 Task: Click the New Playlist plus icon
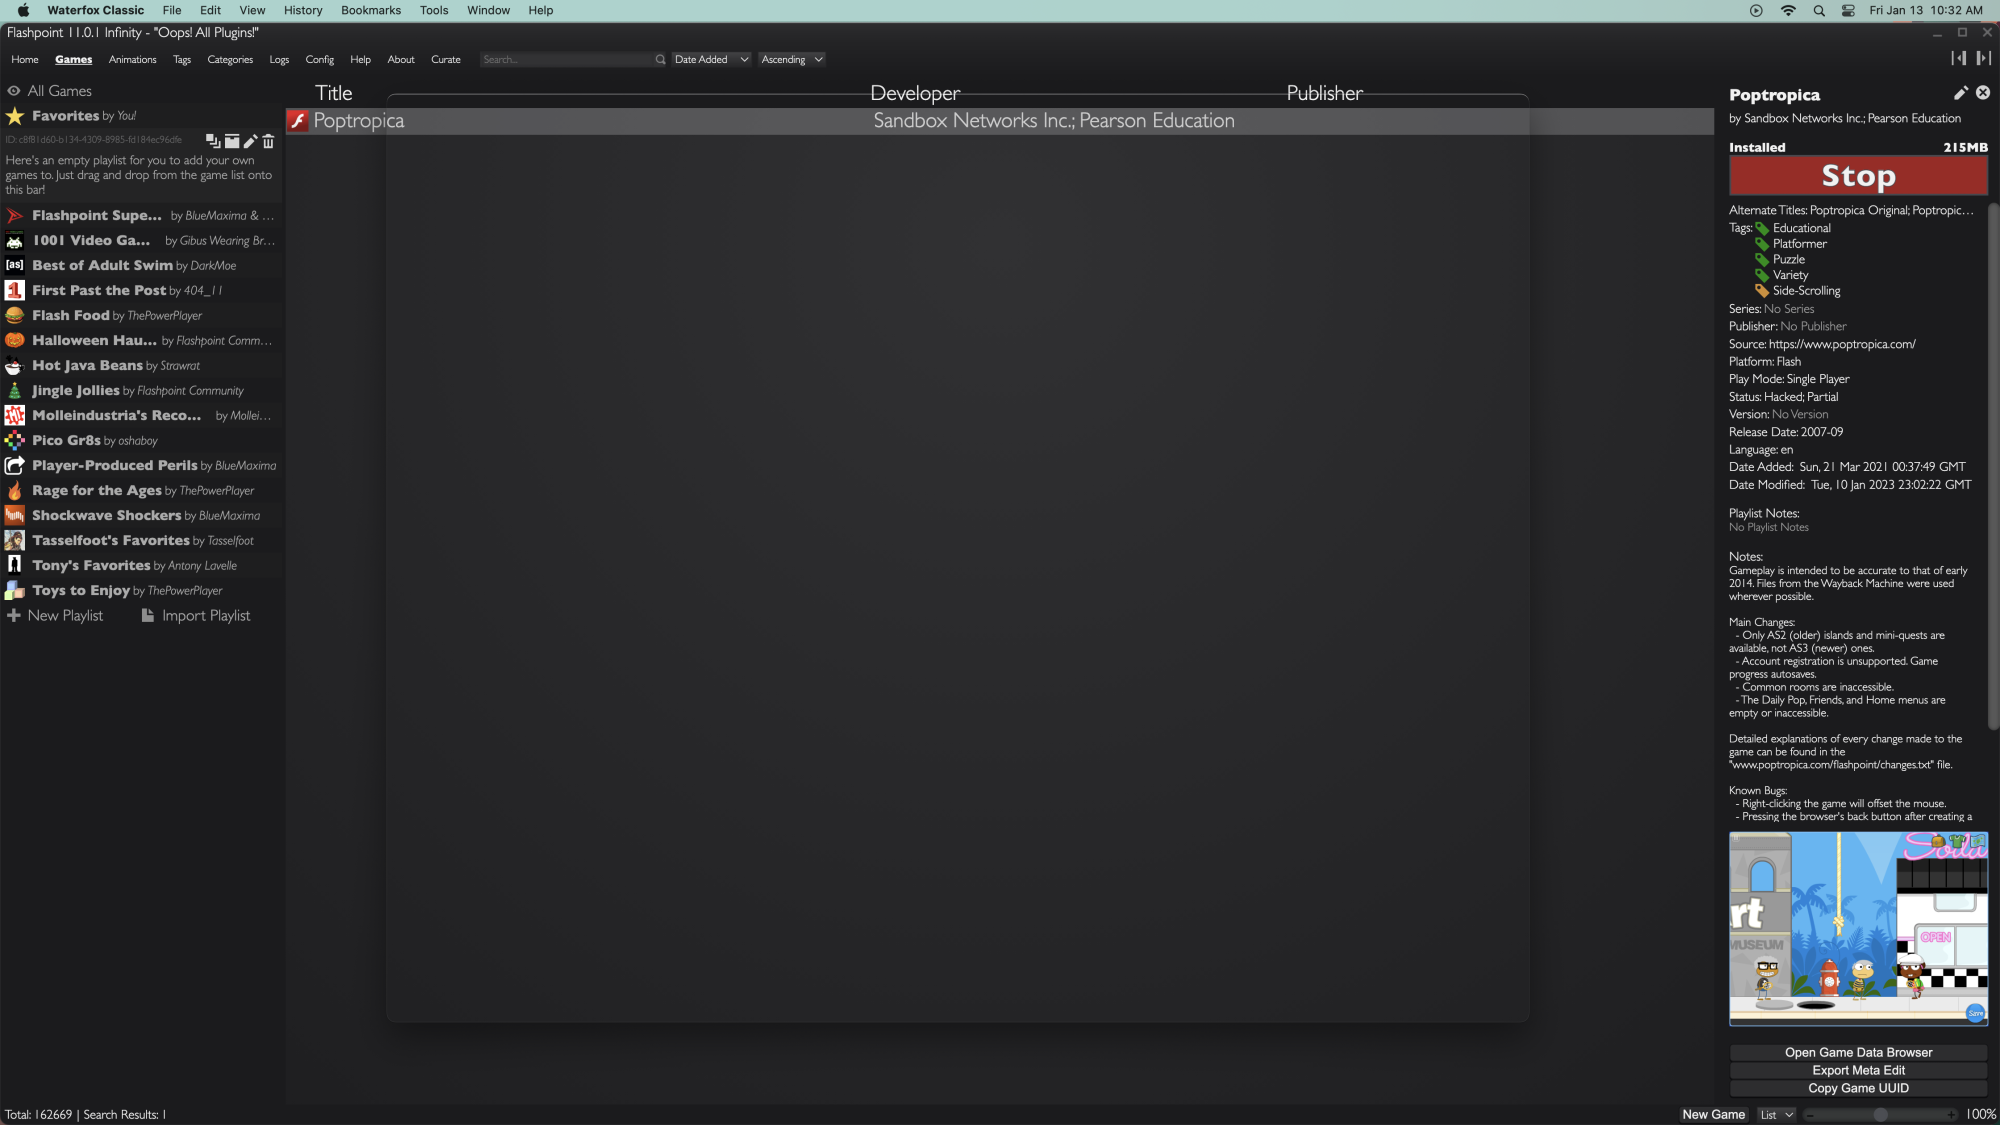(x=15, y=615)
